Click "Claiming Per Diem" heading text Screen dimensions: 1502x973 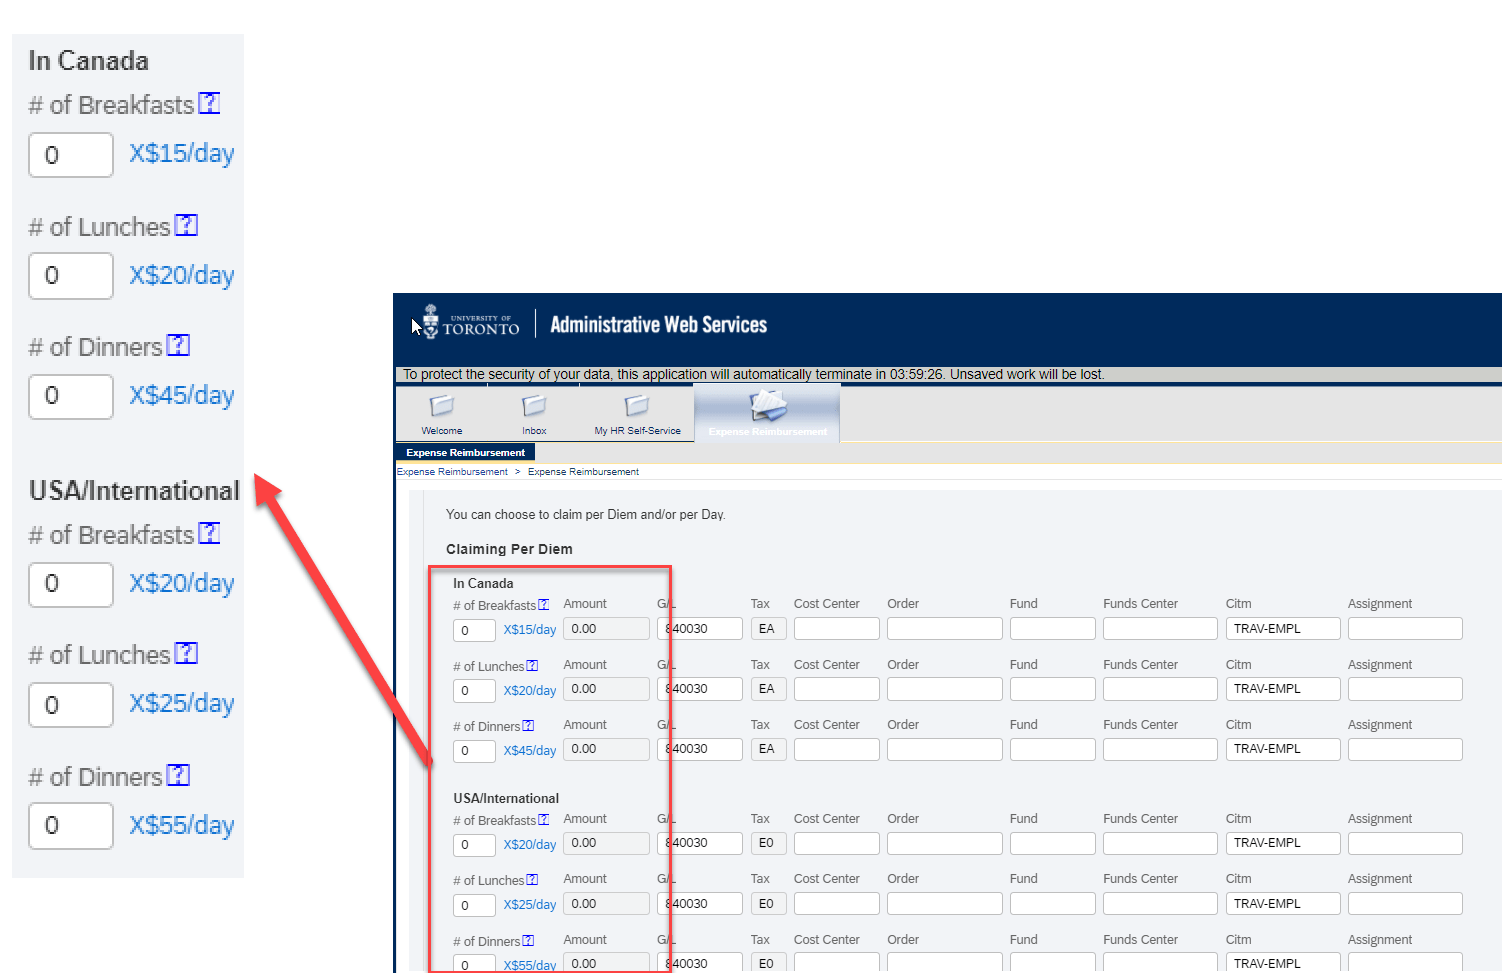509,549
